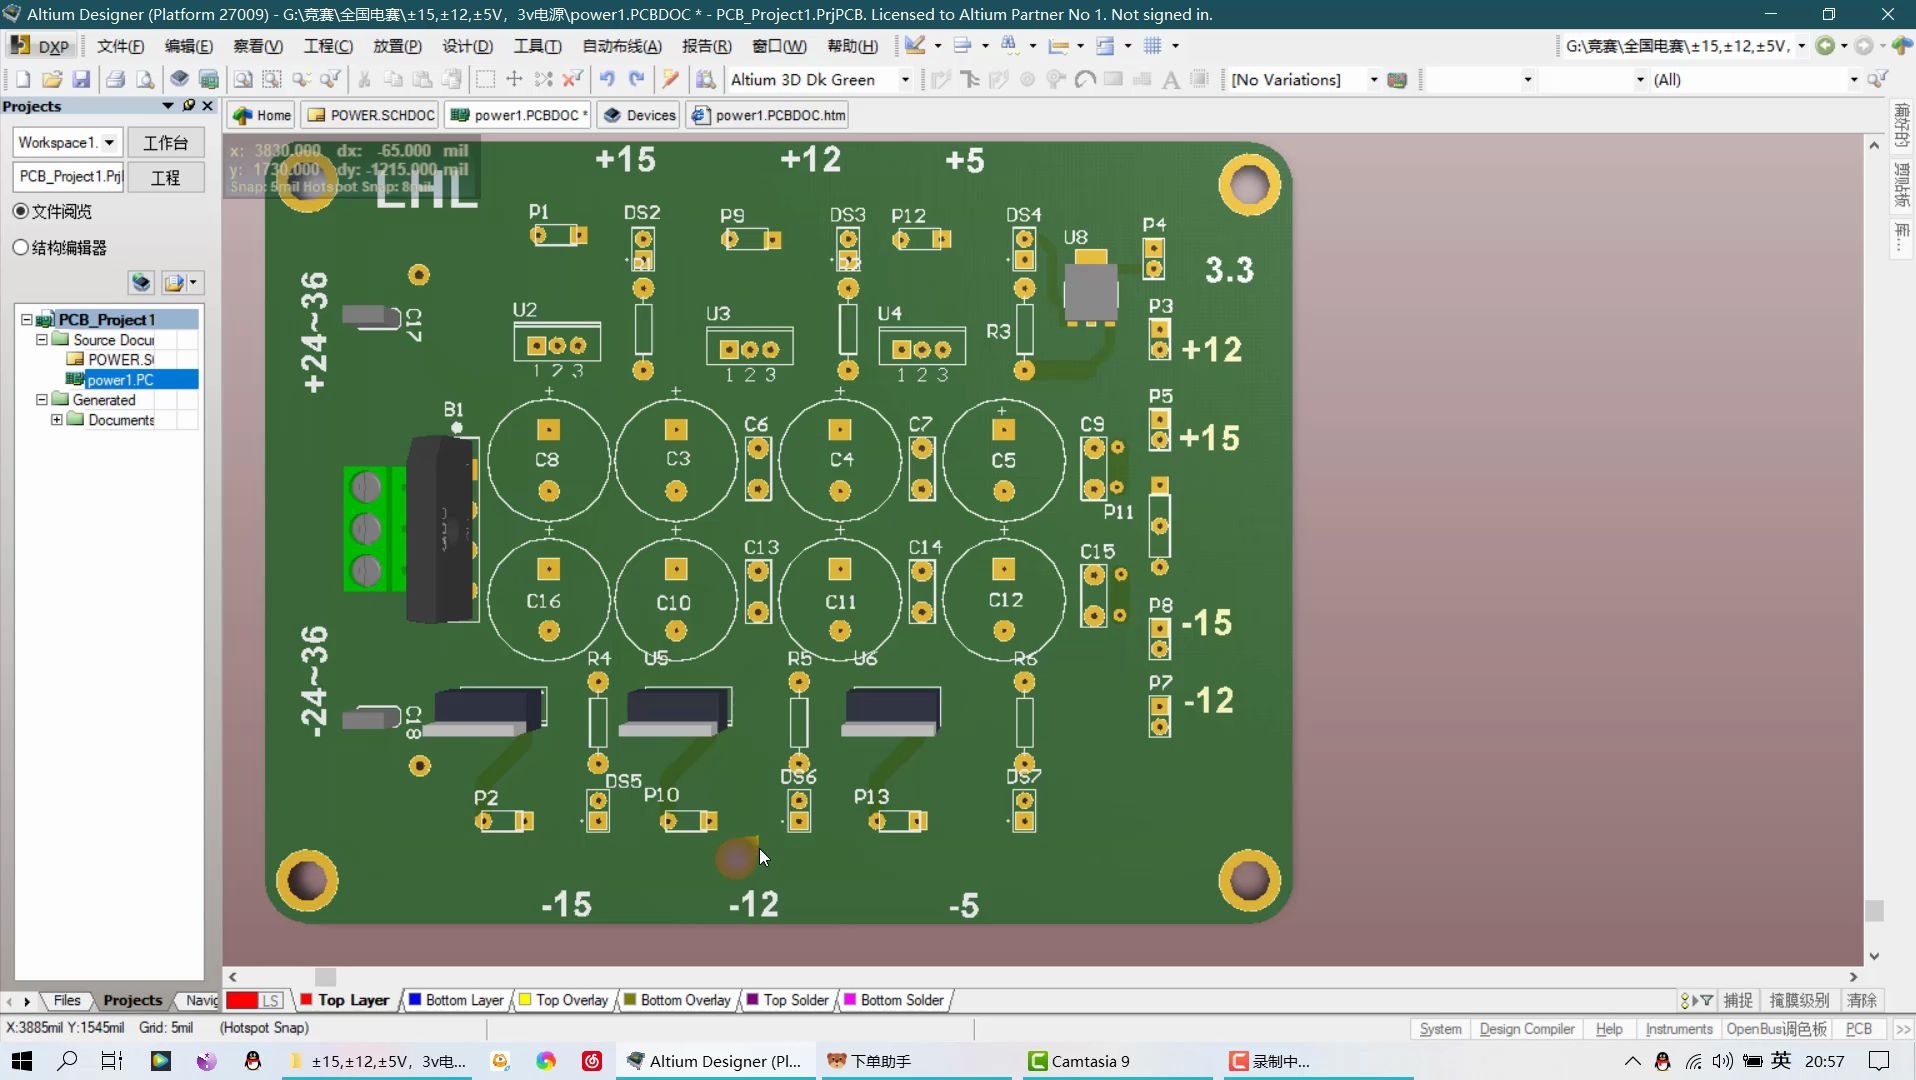Click the 清除 button in status area
This screenshot has height=1080, width=1916.
coord(1861,1000)
